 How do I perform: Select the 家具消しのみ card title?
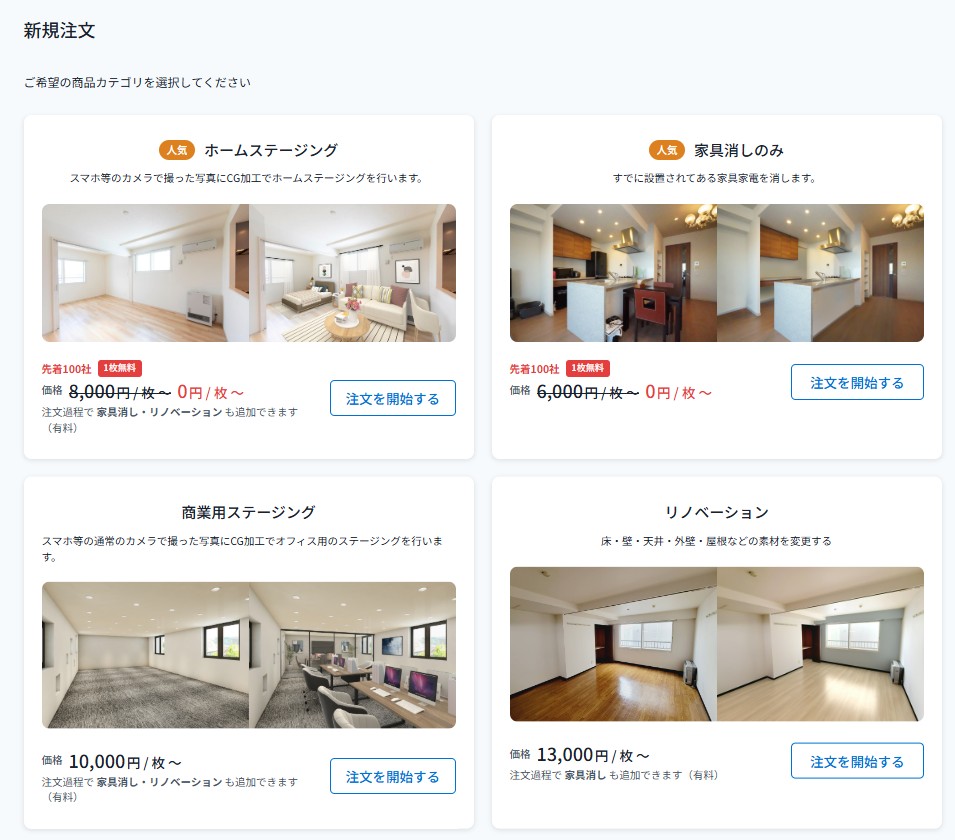pos(739,150)
